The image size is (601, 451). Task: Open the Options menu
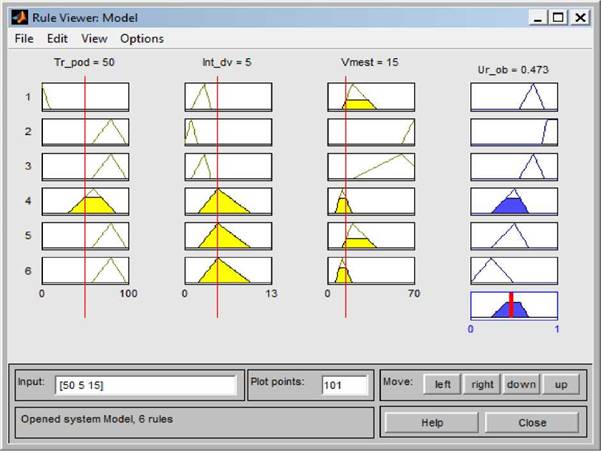142,39
